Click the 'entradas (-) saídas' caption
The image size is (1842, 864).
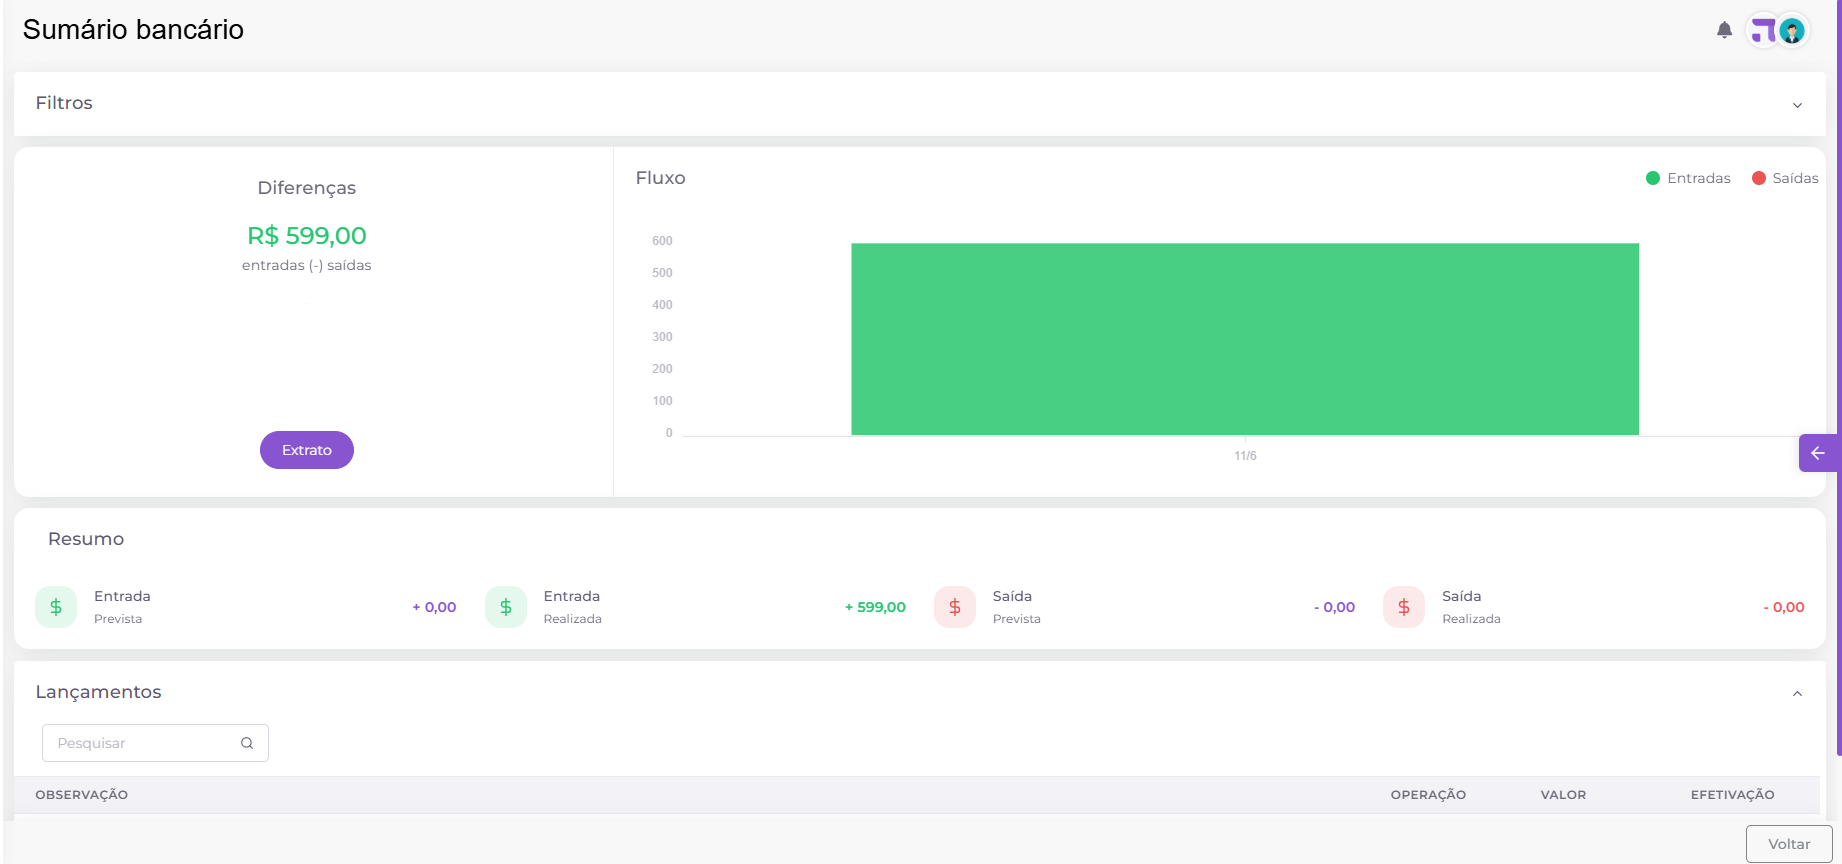click(x=307, y=265)
